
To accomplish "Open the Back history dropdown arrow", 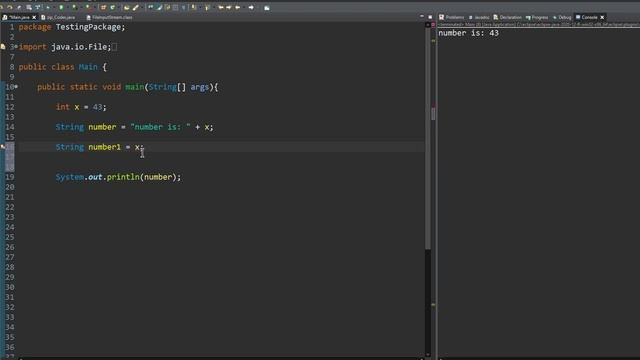I will tap(244, 8).
